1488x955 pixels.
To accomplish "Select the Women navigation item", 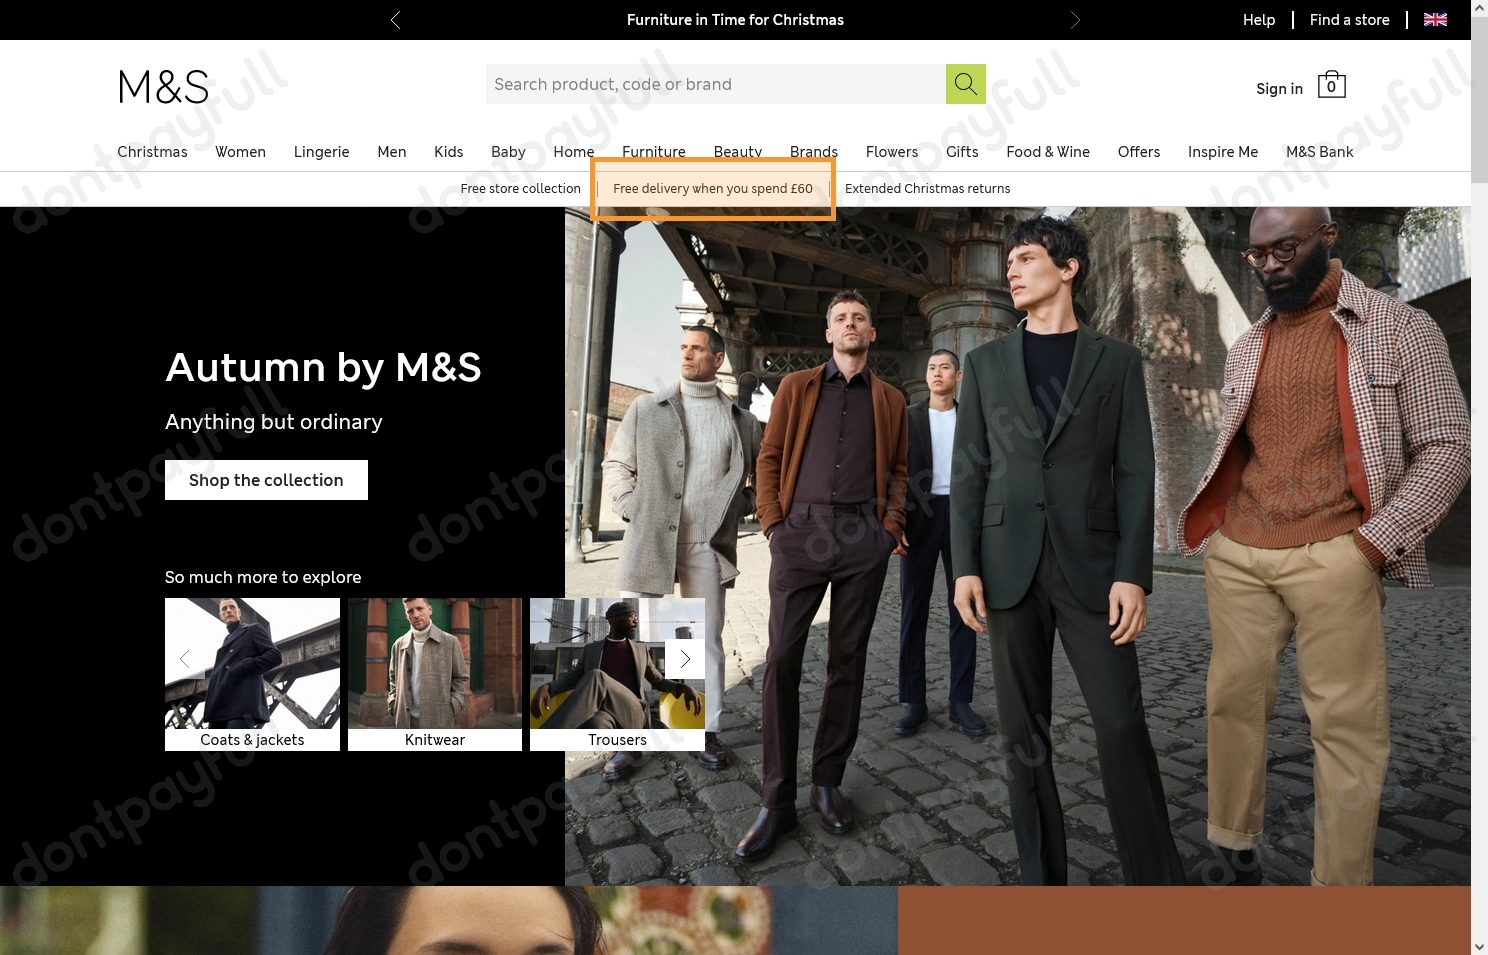I will pos(240,152).
